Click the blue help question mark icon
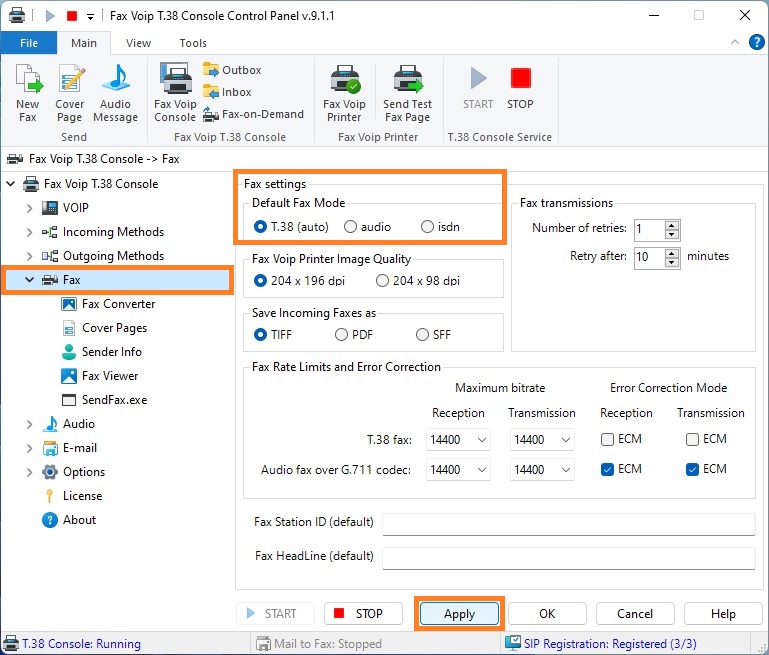This screenshot has height=655, width=769. pyautogui.click(x=757, y=42)
